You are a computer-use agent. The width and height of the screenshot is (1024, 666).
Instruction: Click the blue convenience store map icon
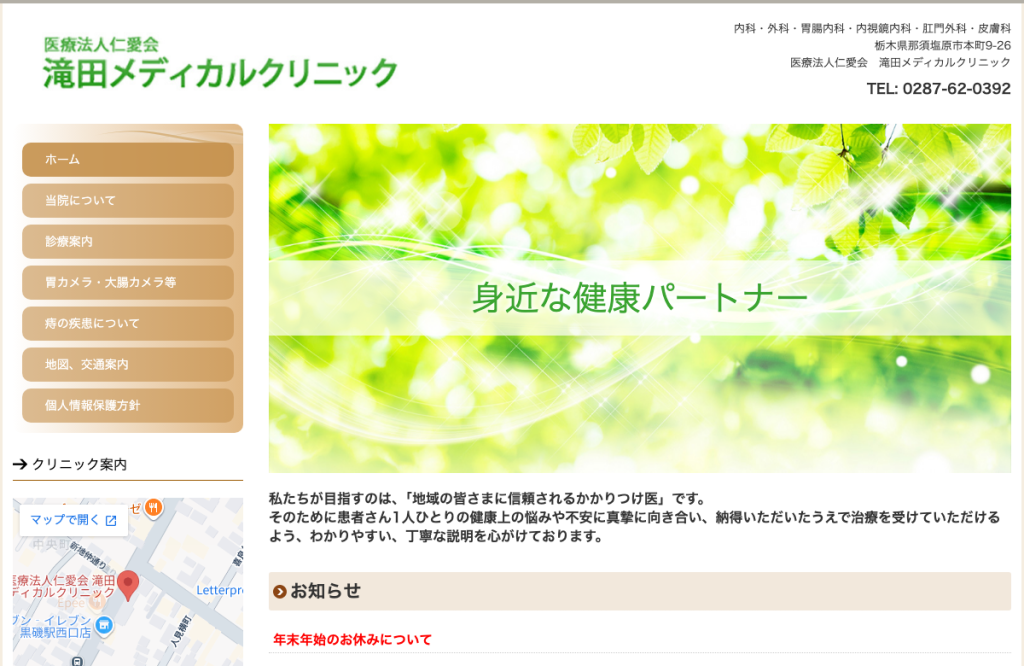[104, 626]
